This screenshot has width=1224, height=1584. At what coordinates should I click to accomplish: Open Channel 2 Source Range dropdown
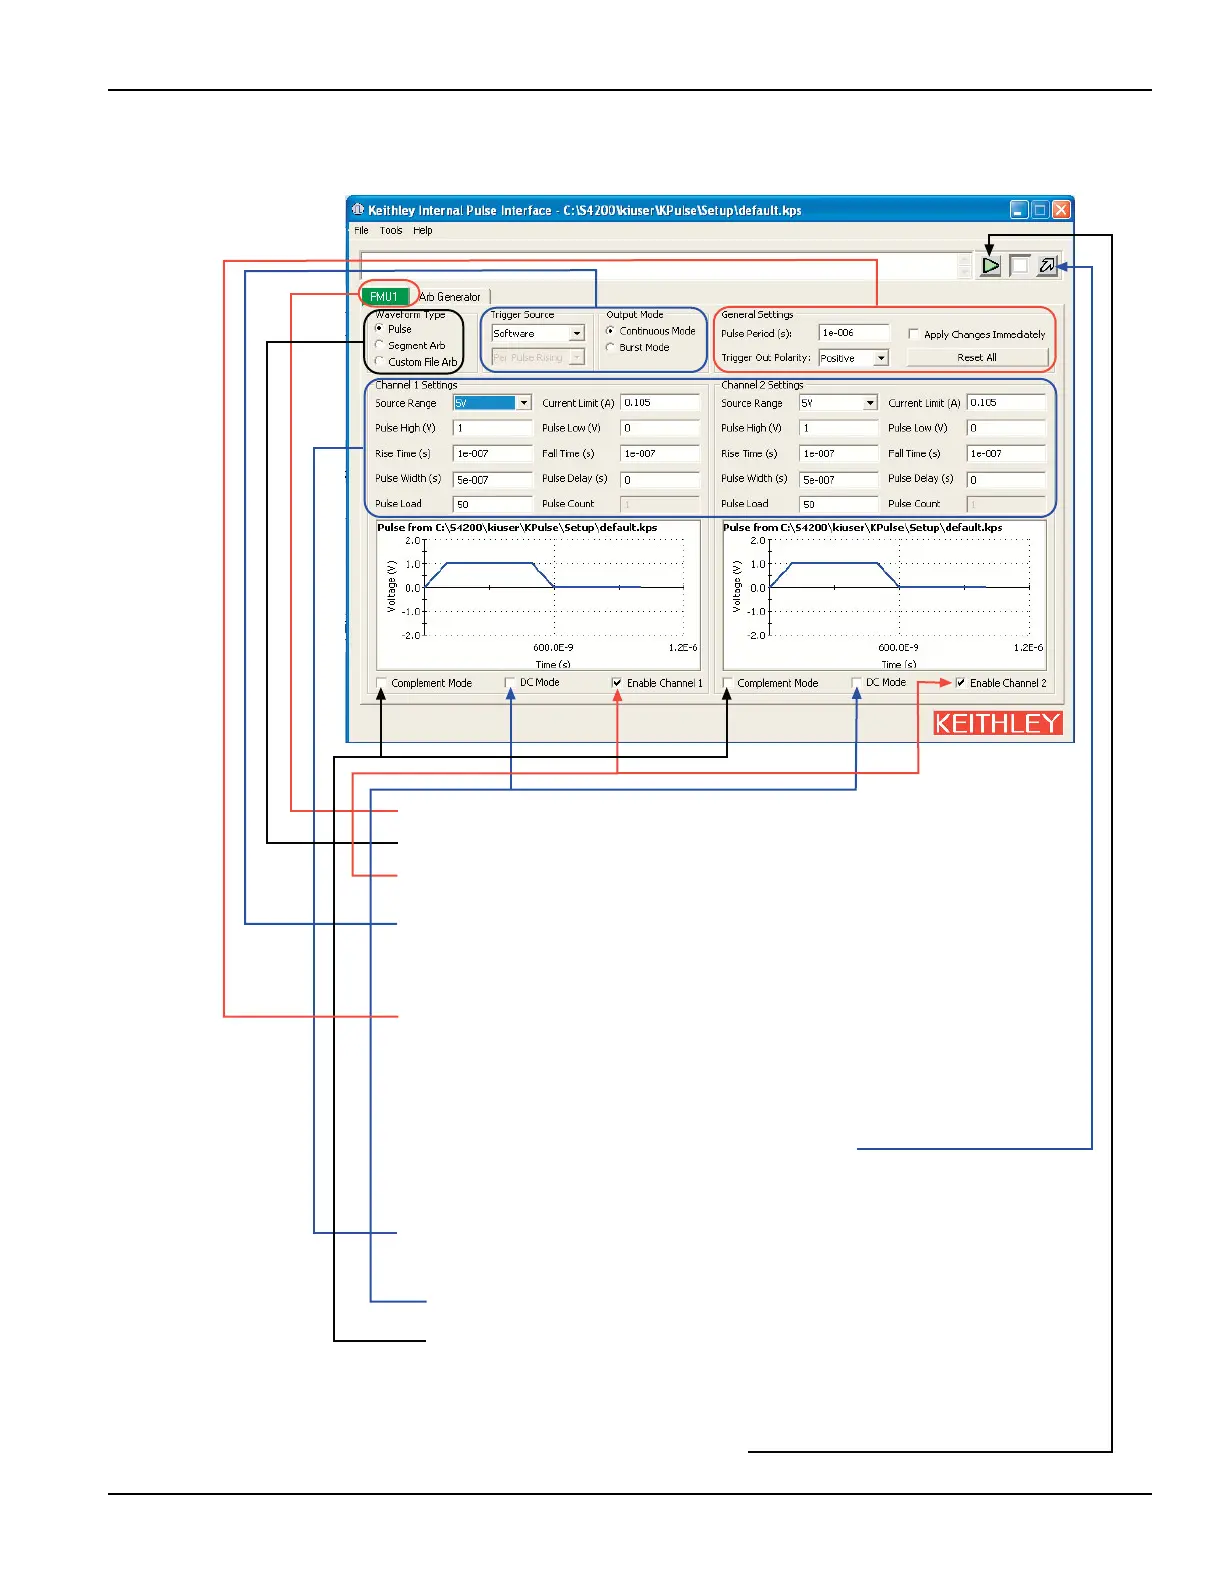870,403
